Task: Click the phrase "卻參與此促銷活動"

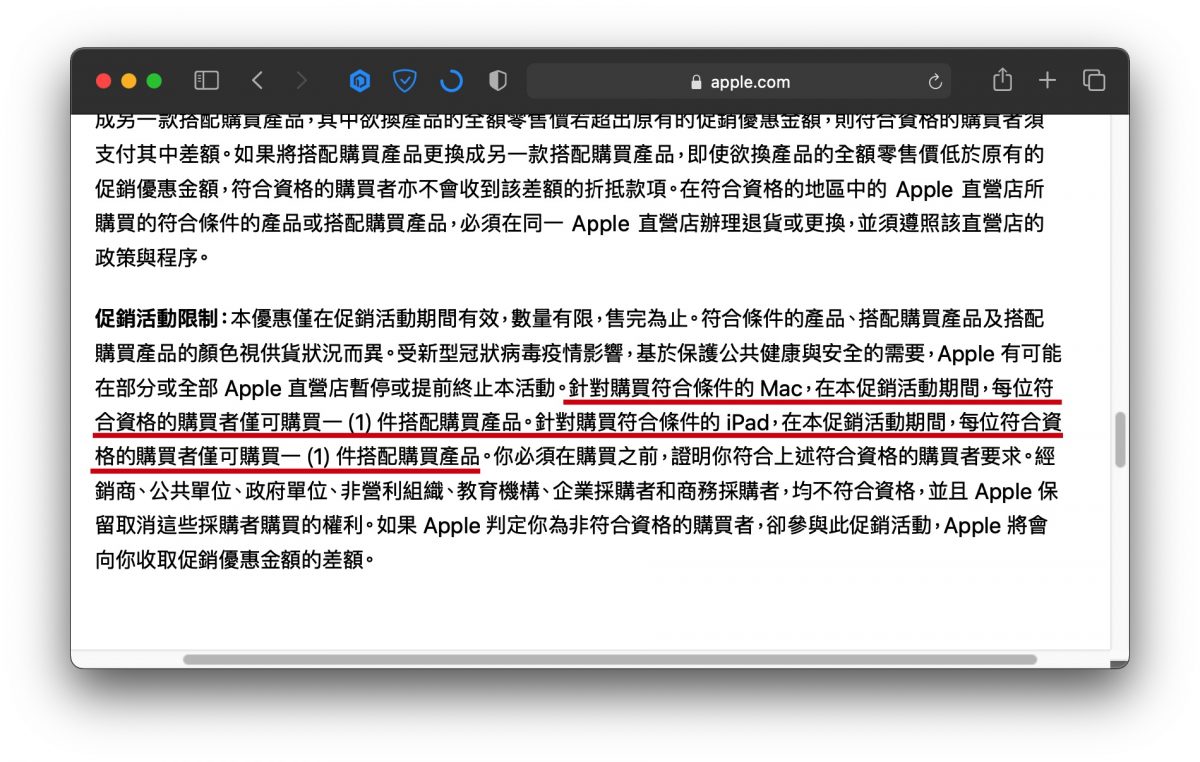Action: click(x=849, y=524)
